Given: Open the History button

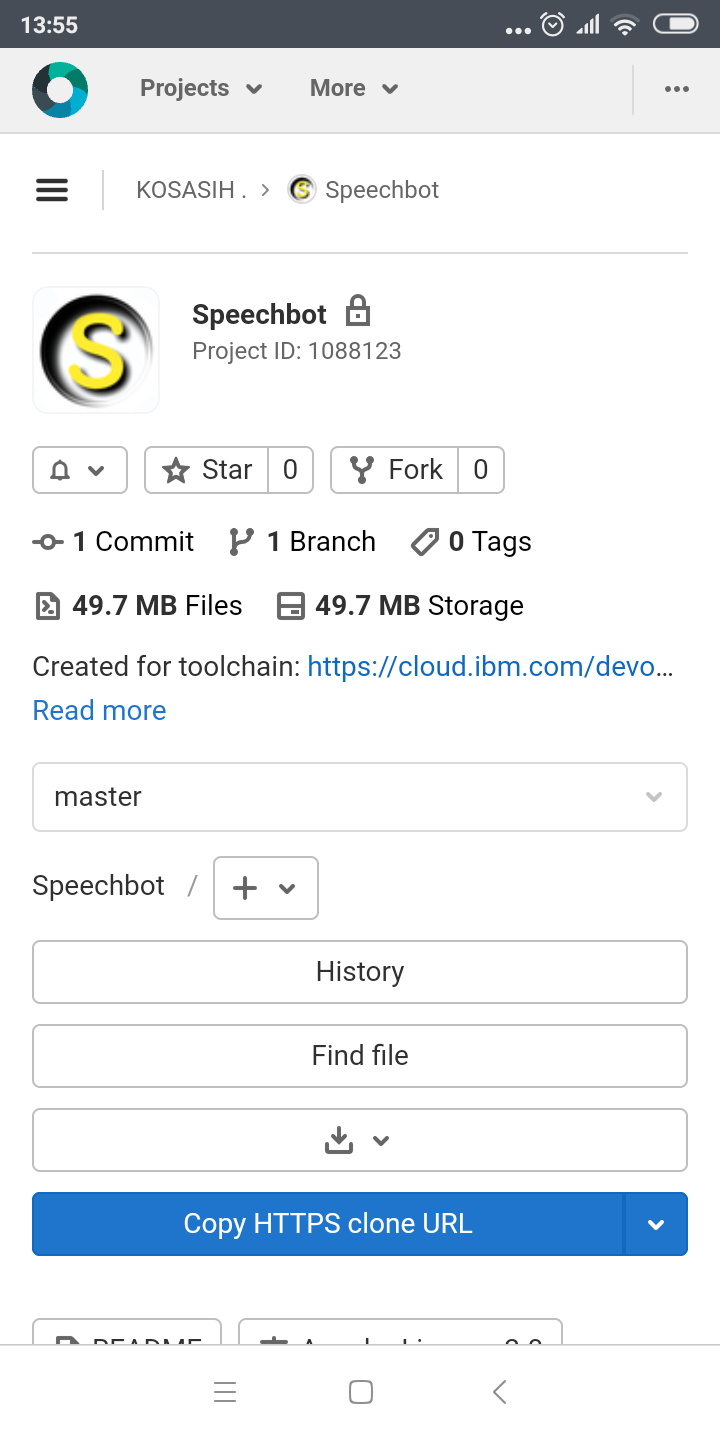Looking at the screenshot, I should tap(360, 972).
